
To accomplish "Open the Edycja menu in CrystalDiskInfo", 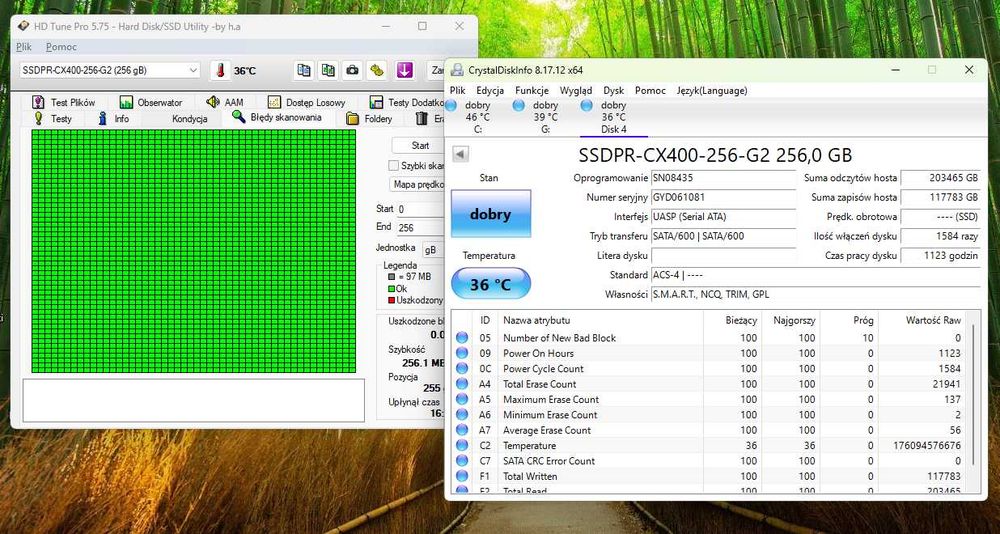I will [490, 91].
